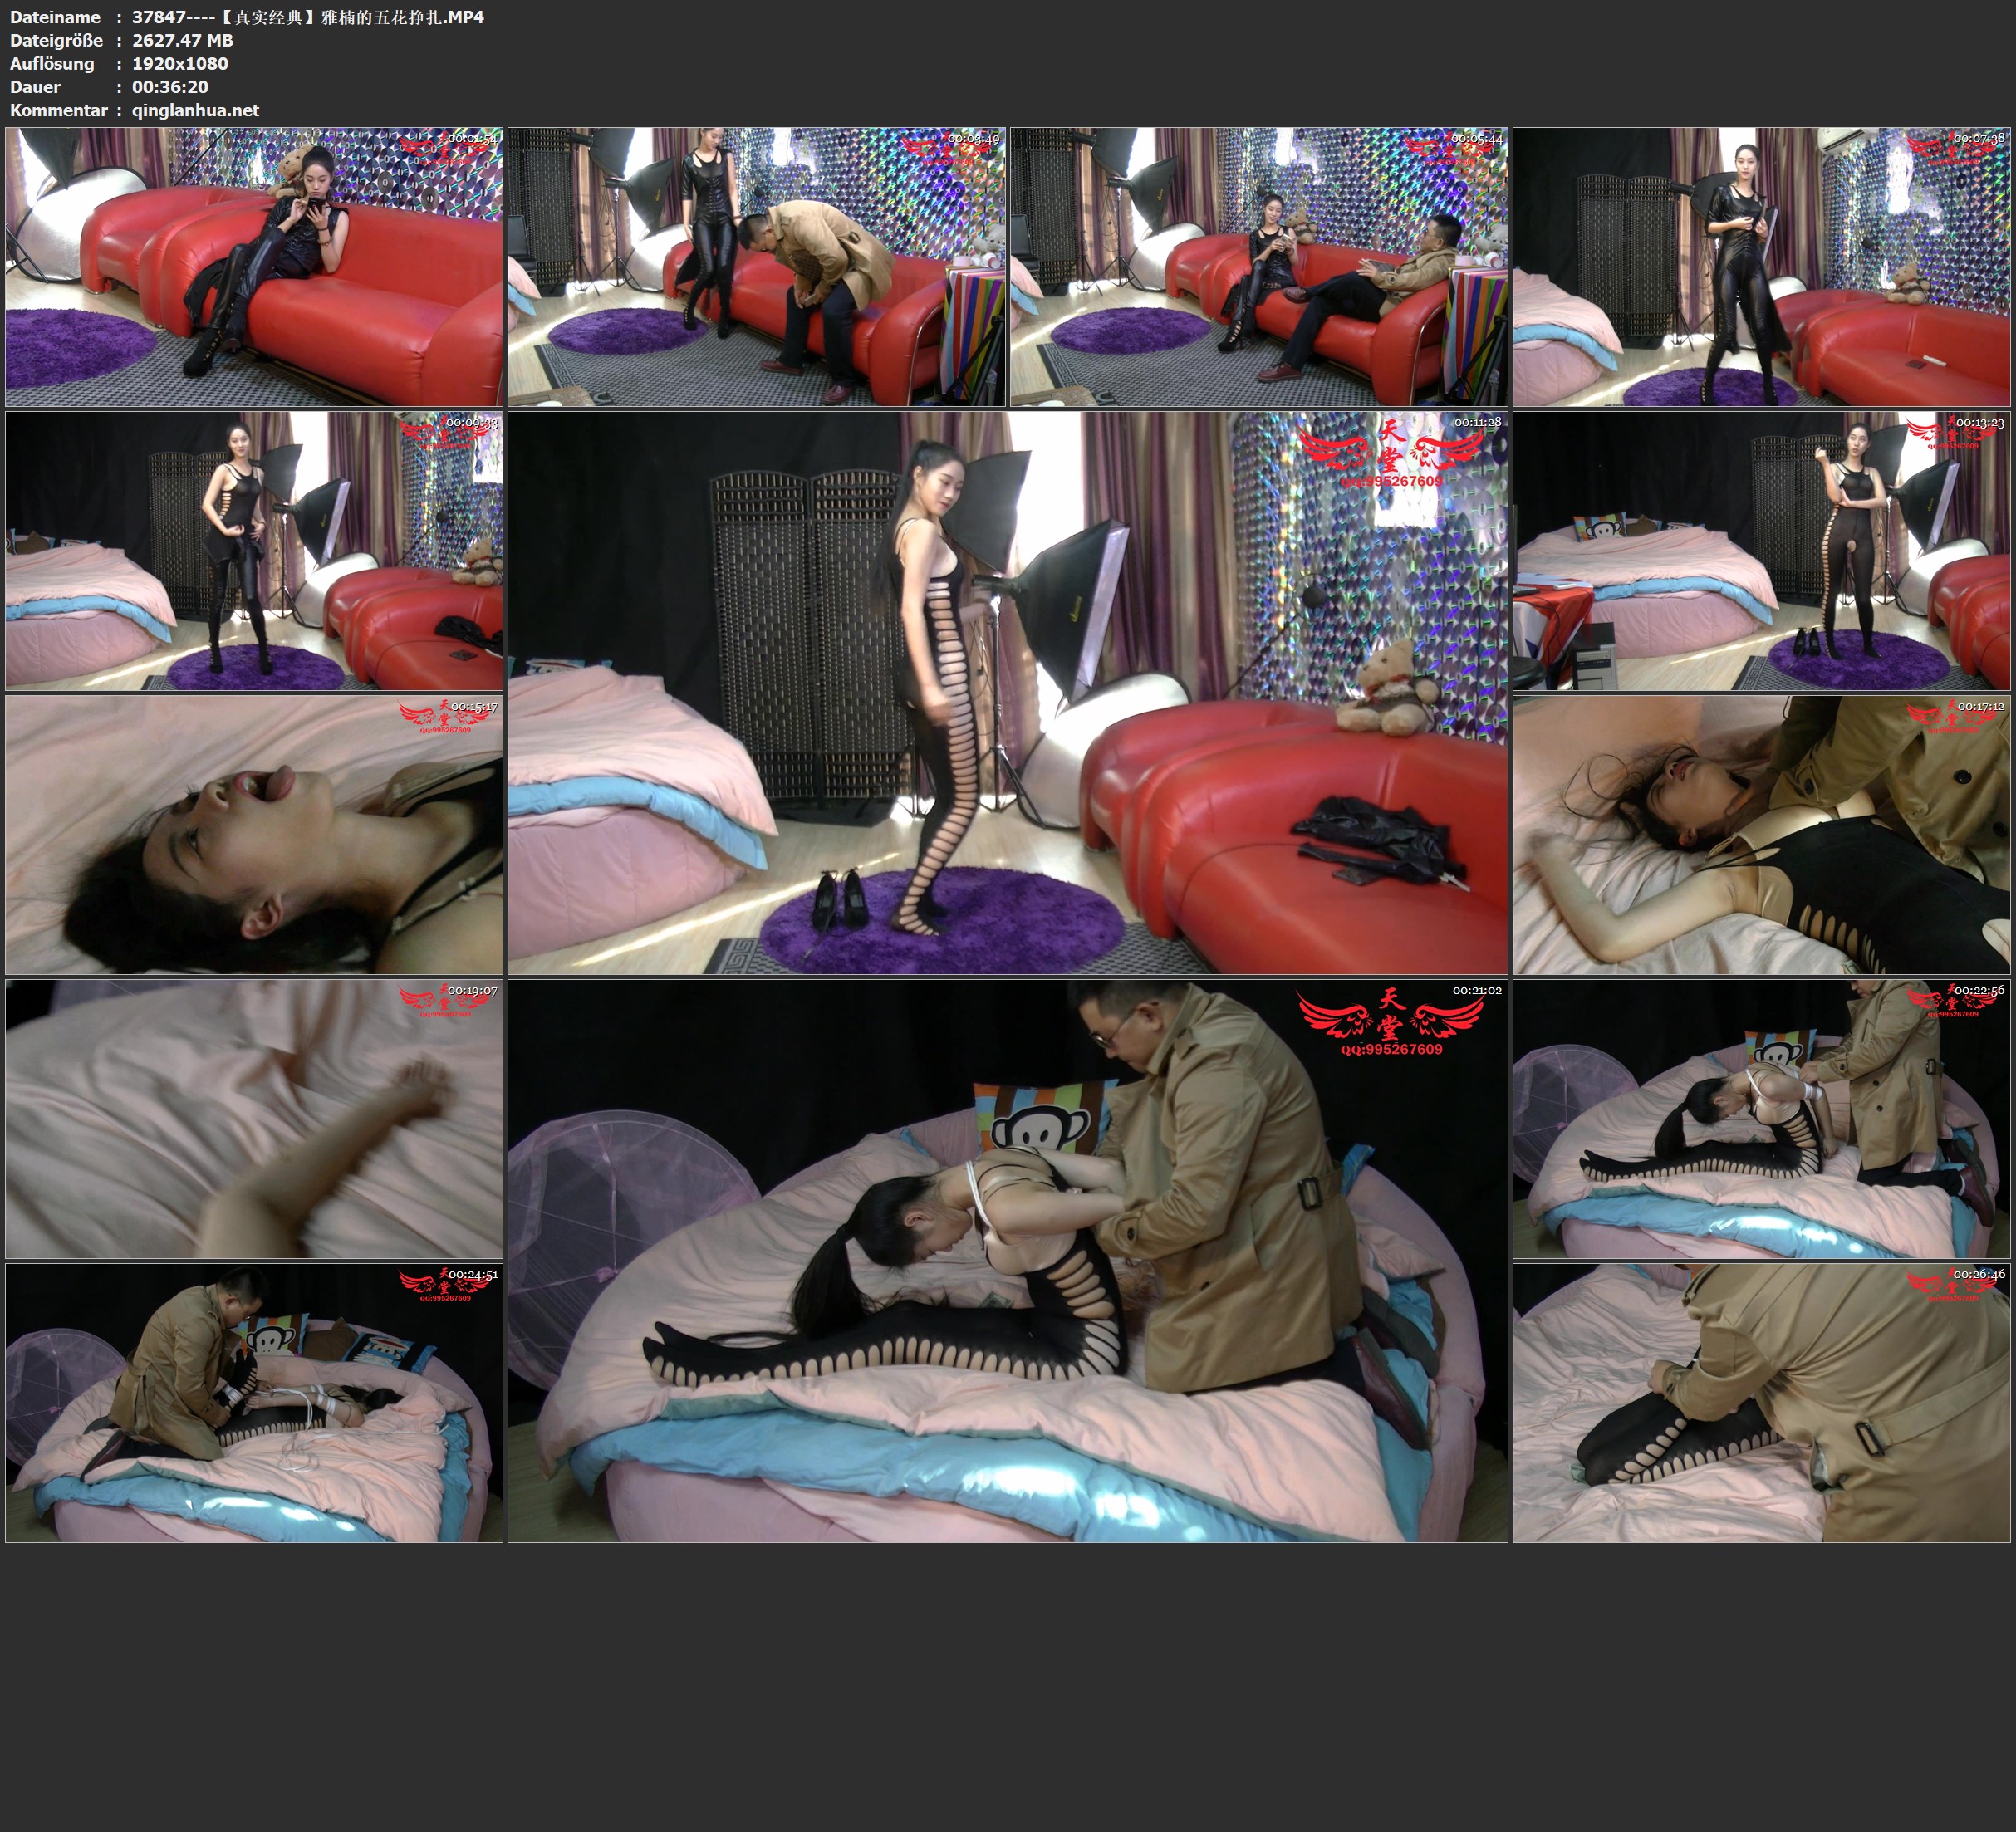Viewport: 2016px width, 1832px height.
Task: Click the large frame at 00:21:02
Action: coord(1007,1260)
